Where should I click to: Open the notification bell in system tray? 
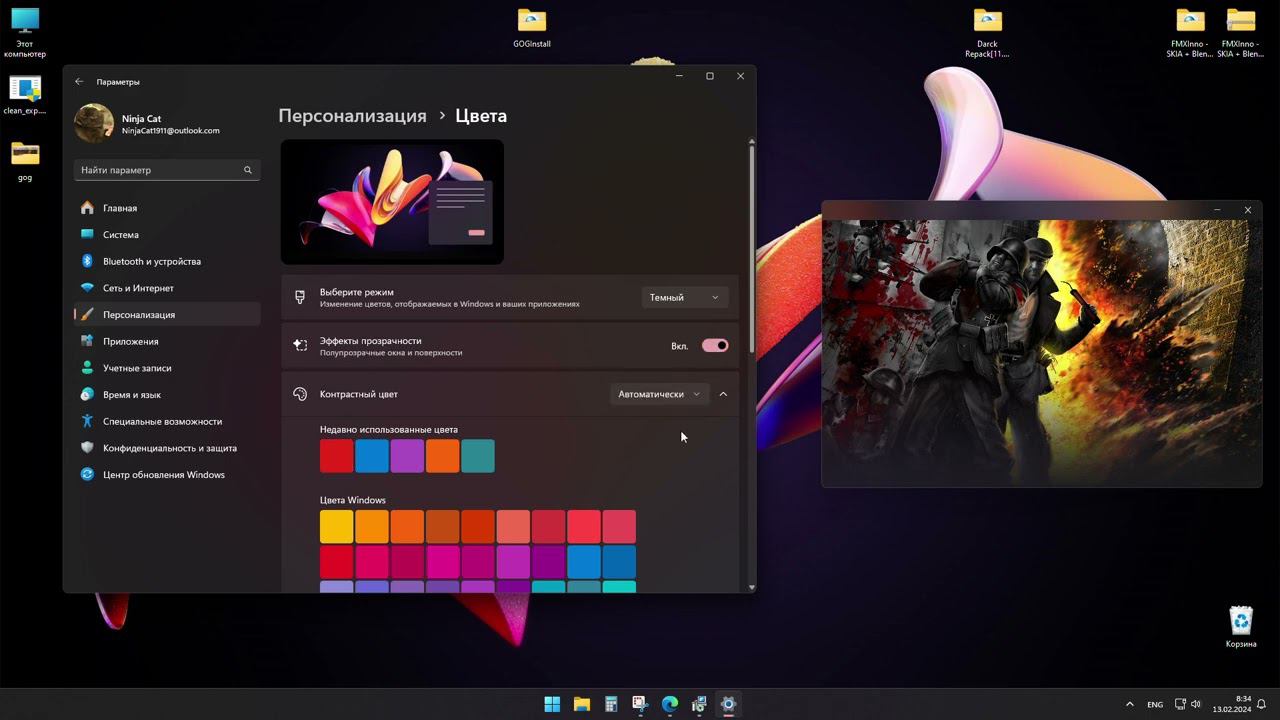(1262, 704)
